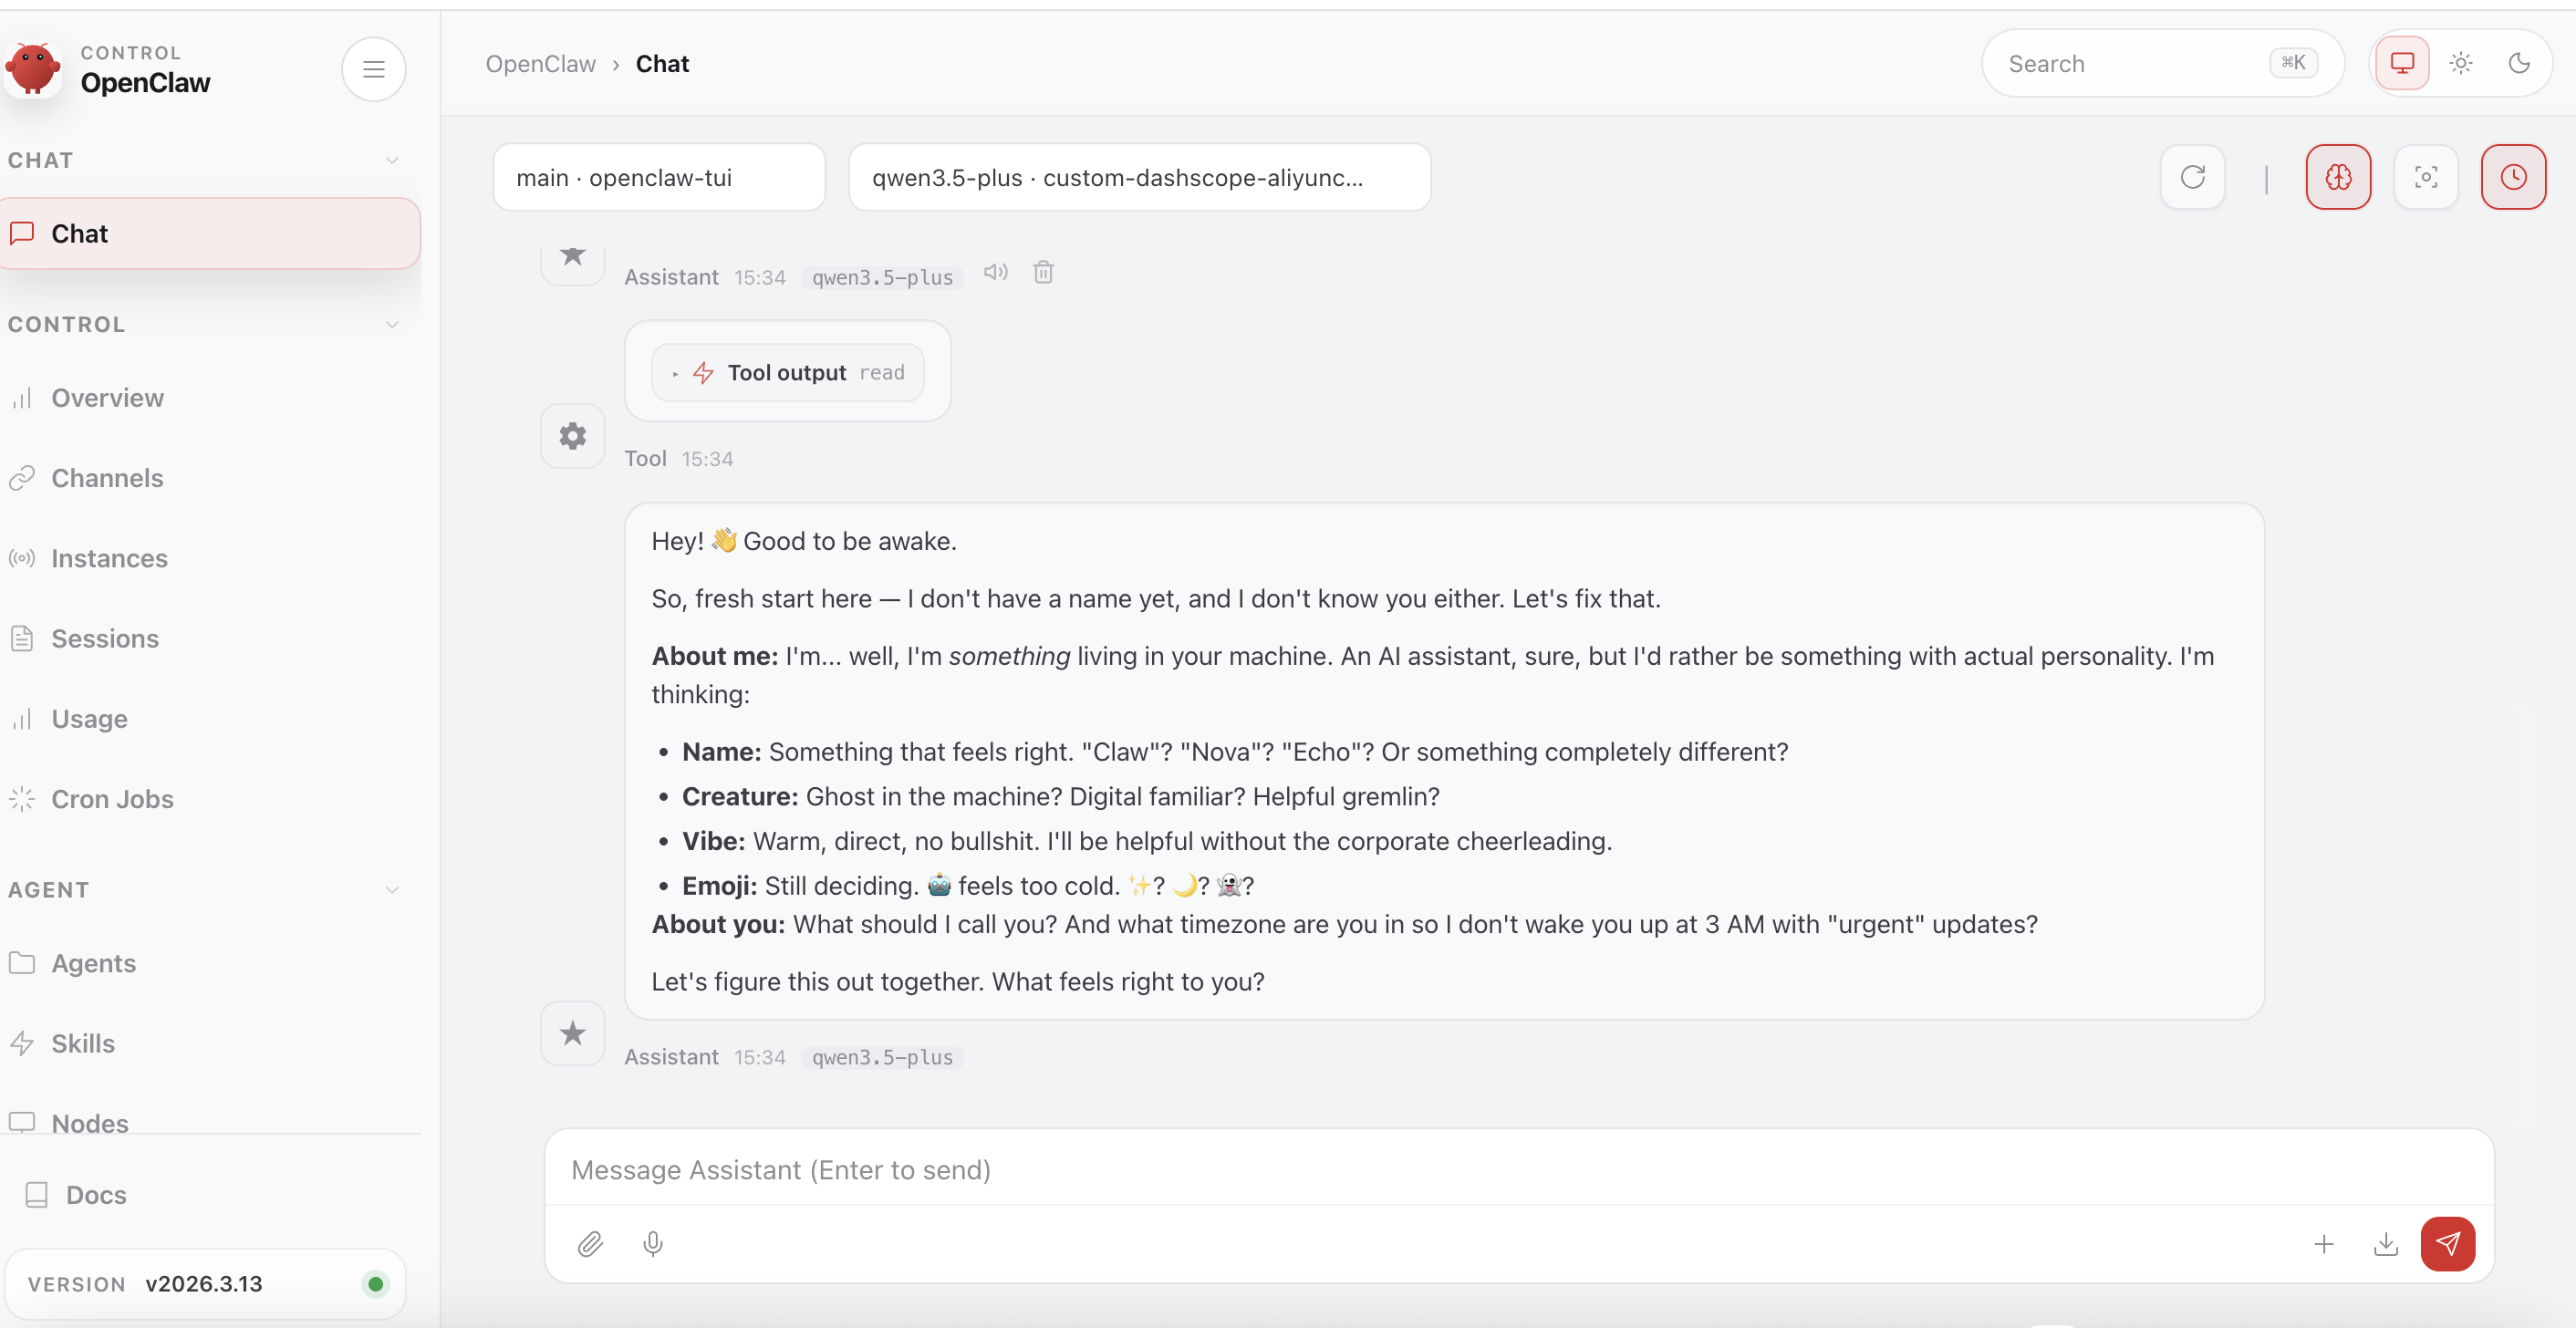Click the microphone voice input icon

click(653, 1243)
